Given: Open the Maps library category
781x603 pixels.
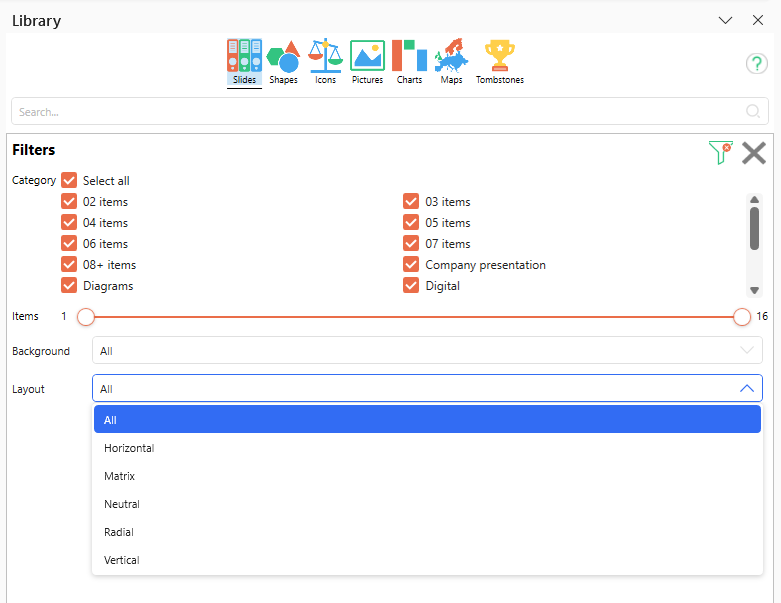Looking at the screenshot, I should pyautogui.click(x=451, y=62).
